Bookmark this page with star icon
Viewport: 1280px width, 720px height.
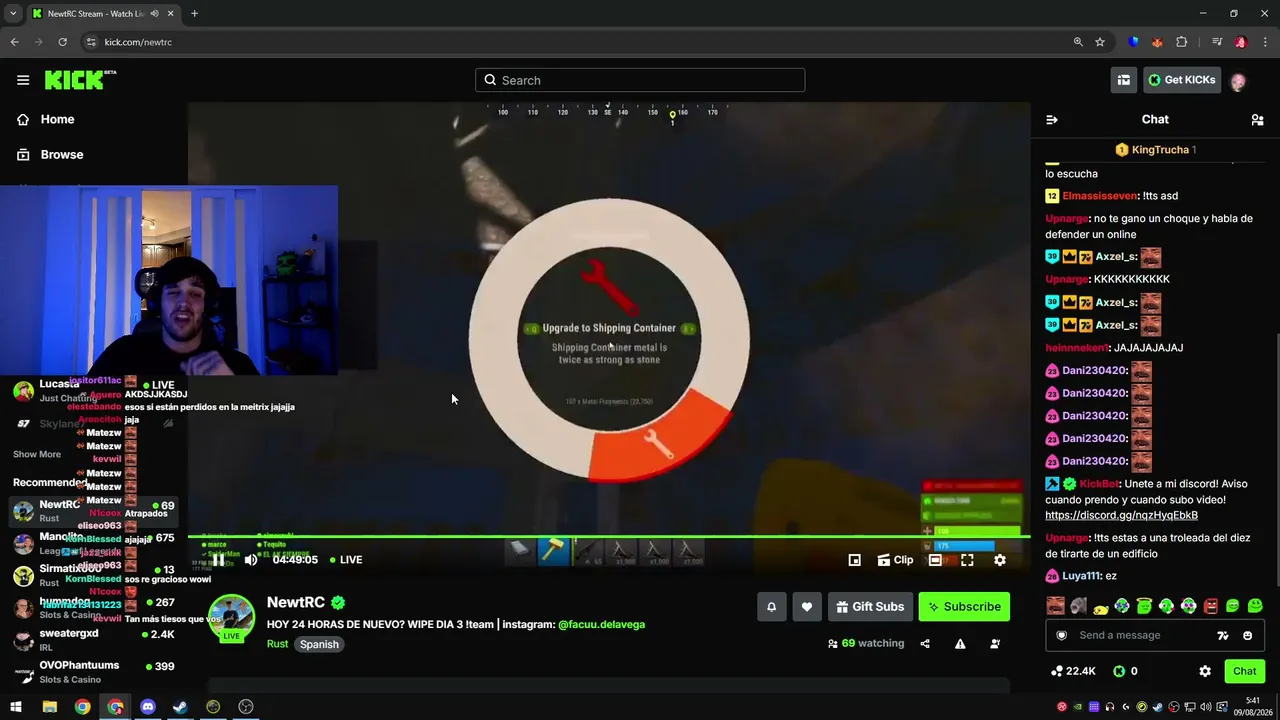pyautogui.click(x=1100, y=42)
